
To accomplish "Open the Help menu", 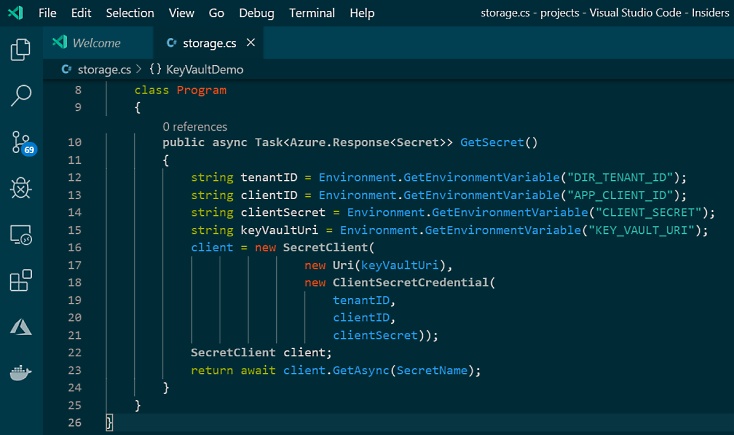I will [x=362, y=13].
